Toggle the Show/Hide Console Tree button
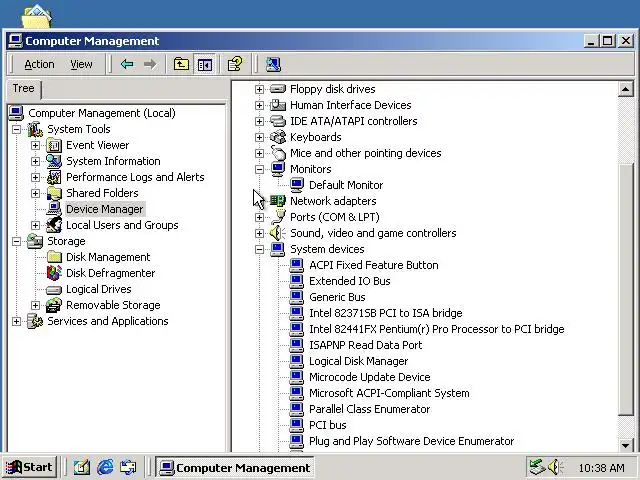640x480 pixels. [x=204, y=64]
